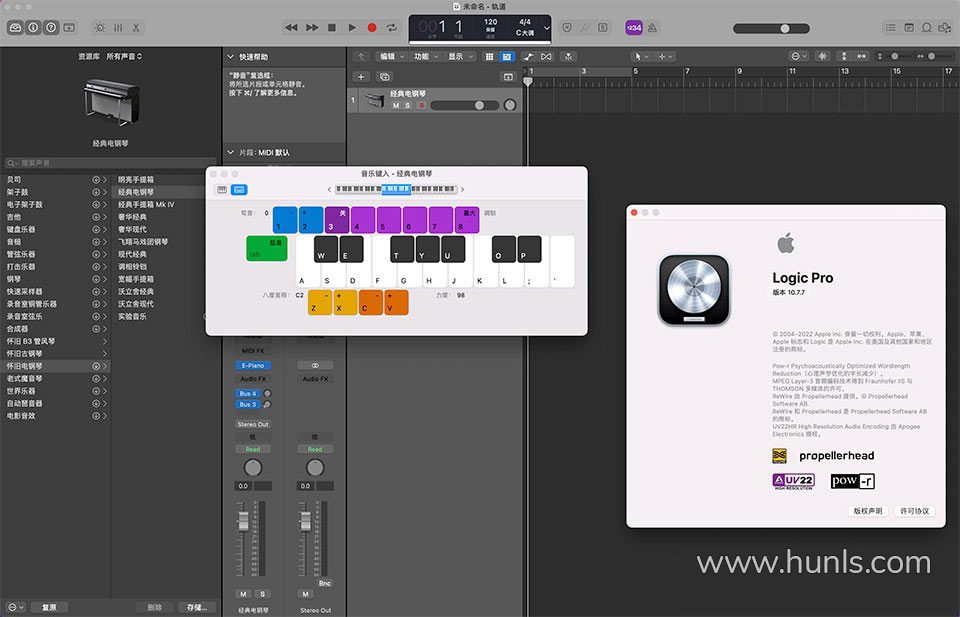
Task: Mute the 经典电钢琴 track header
Action: [396, 105]
